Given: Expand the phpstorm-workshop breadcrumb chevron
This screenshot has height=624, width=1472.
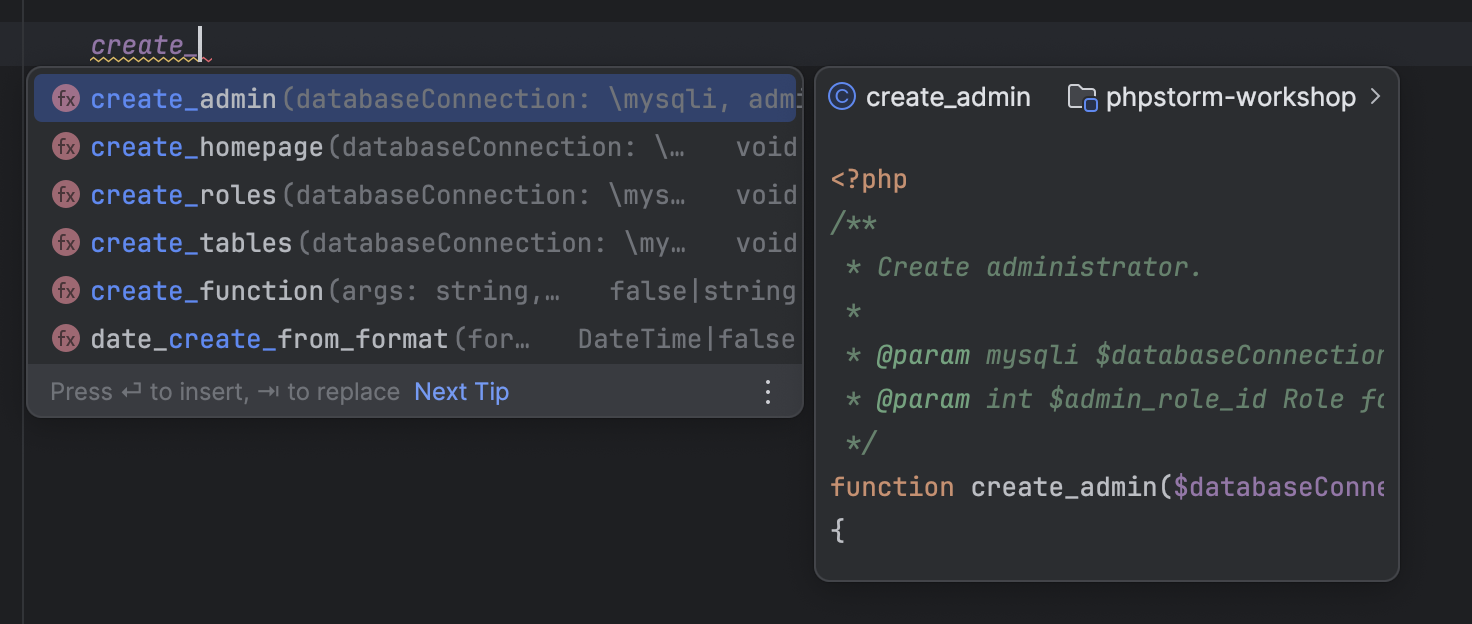Looking at the screenshot, I should (1377, 96).
